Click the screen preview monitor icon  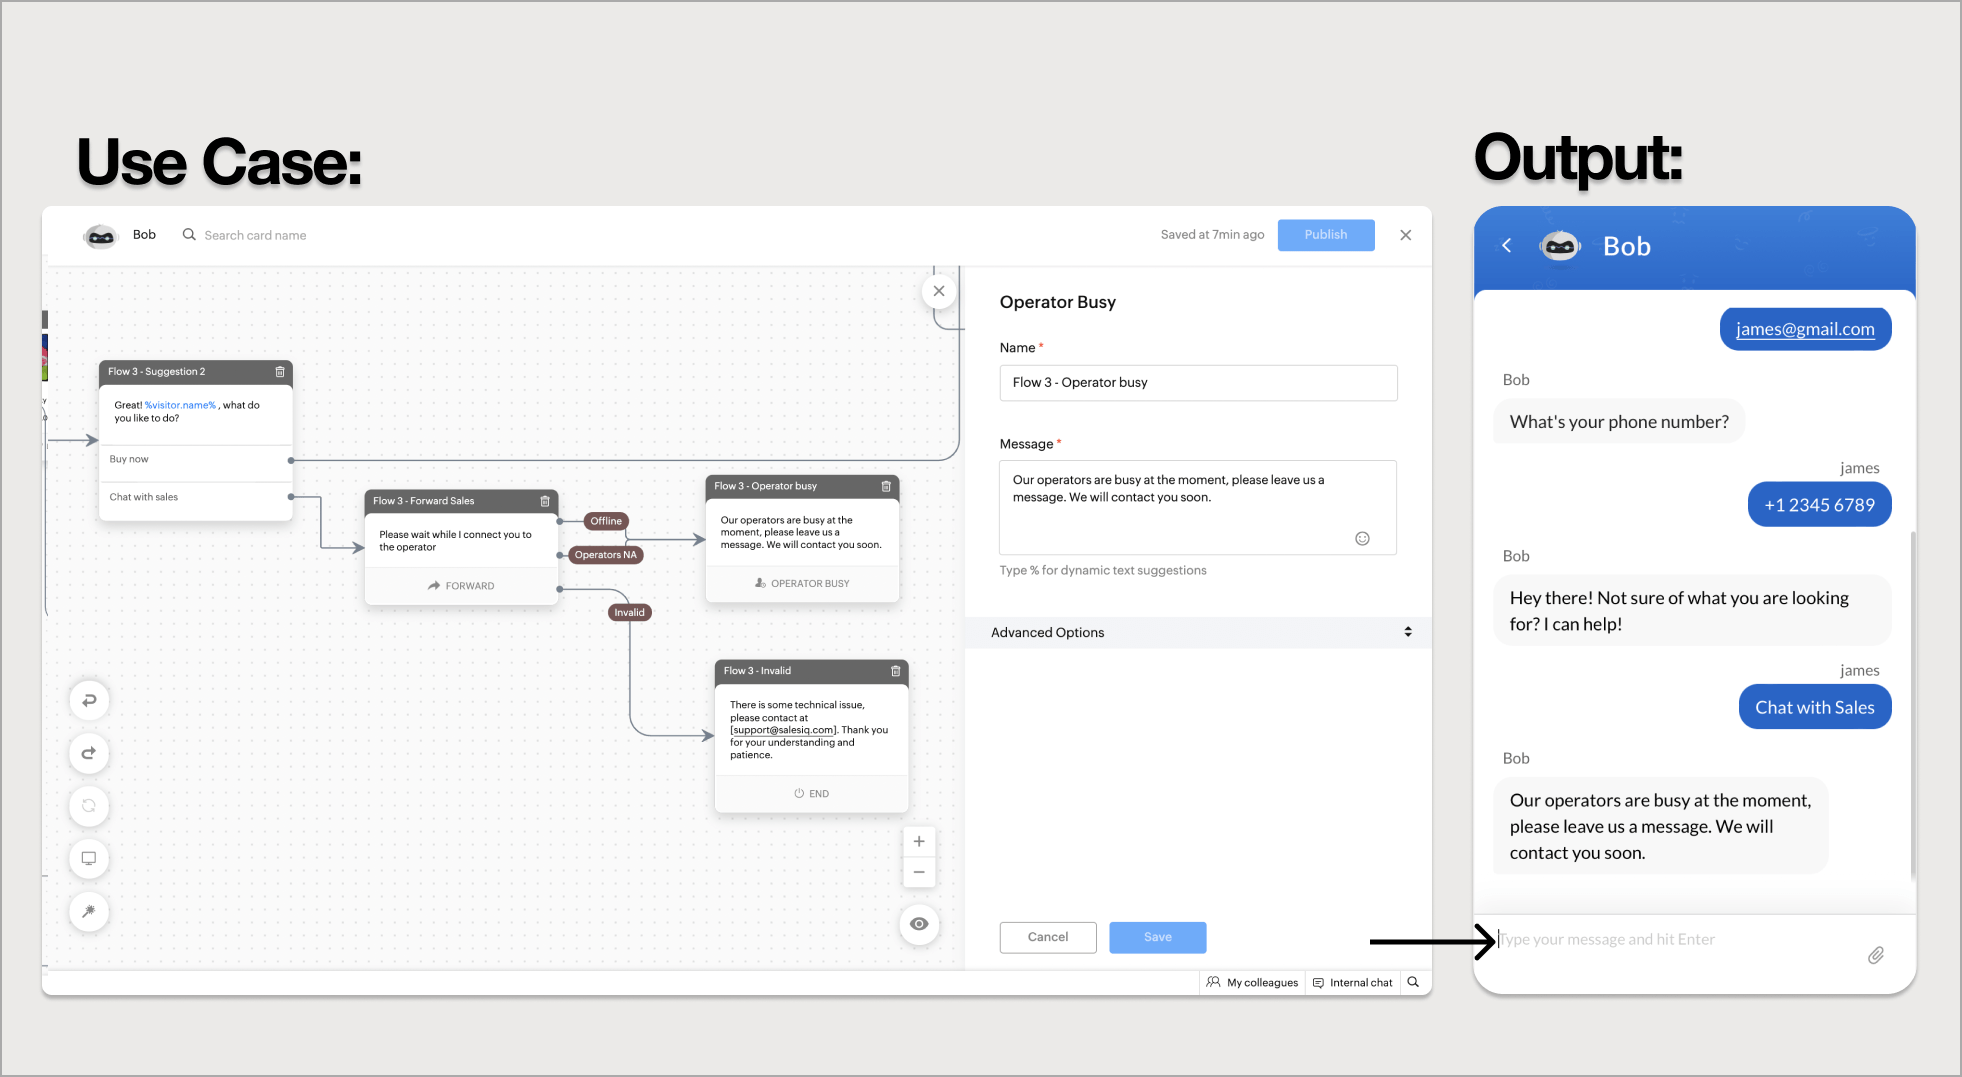pyautogui.click(x=89, y=858)
